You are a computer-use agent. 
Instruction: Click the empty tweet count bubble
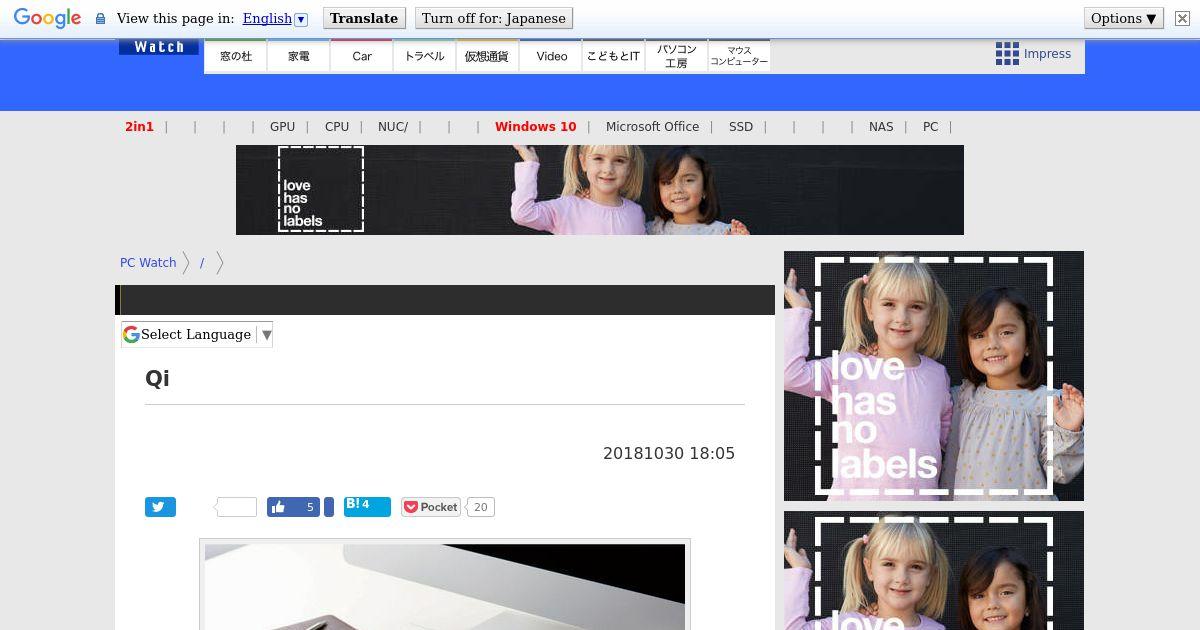[237, 507]
